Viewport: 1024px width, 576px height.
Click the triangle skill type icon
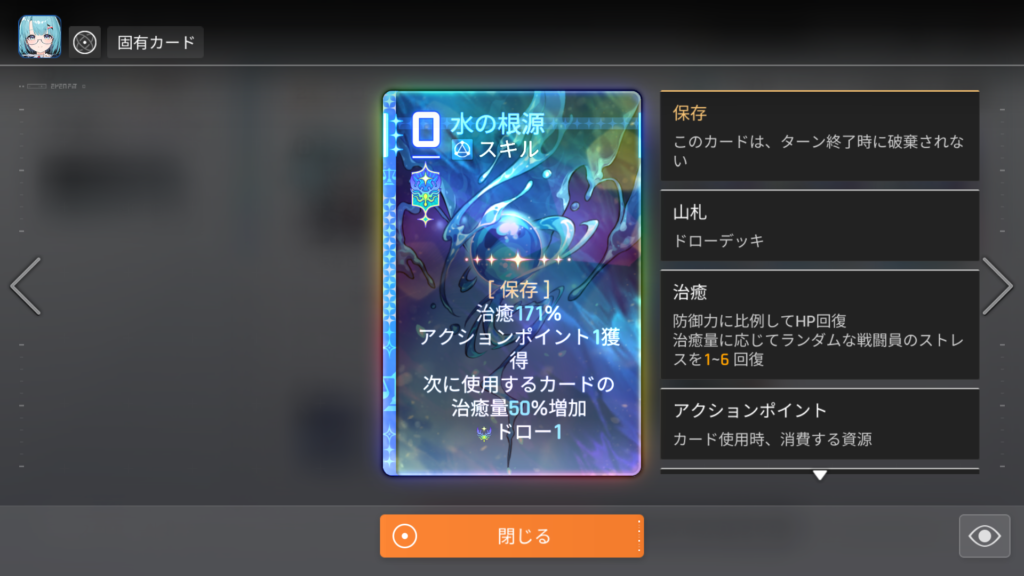pyautogui.click(x=462, y=150)
